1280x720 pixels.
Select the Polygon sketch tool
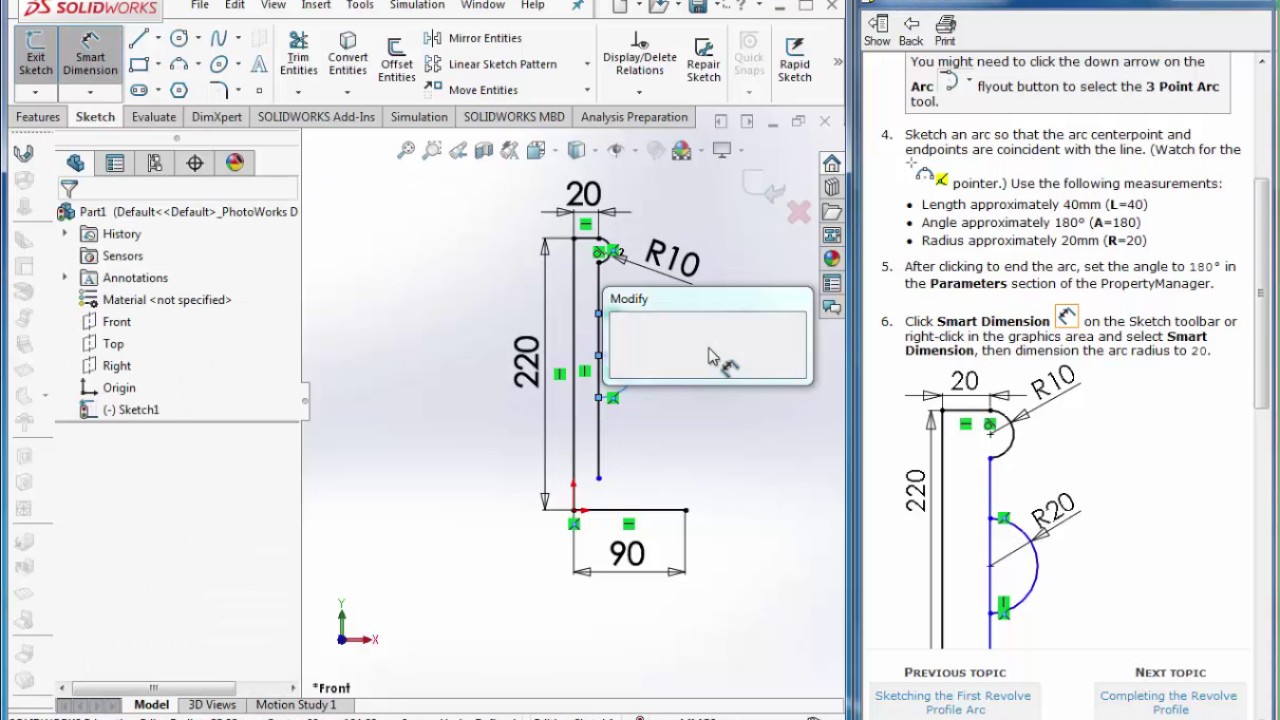(x=179, y=90)
